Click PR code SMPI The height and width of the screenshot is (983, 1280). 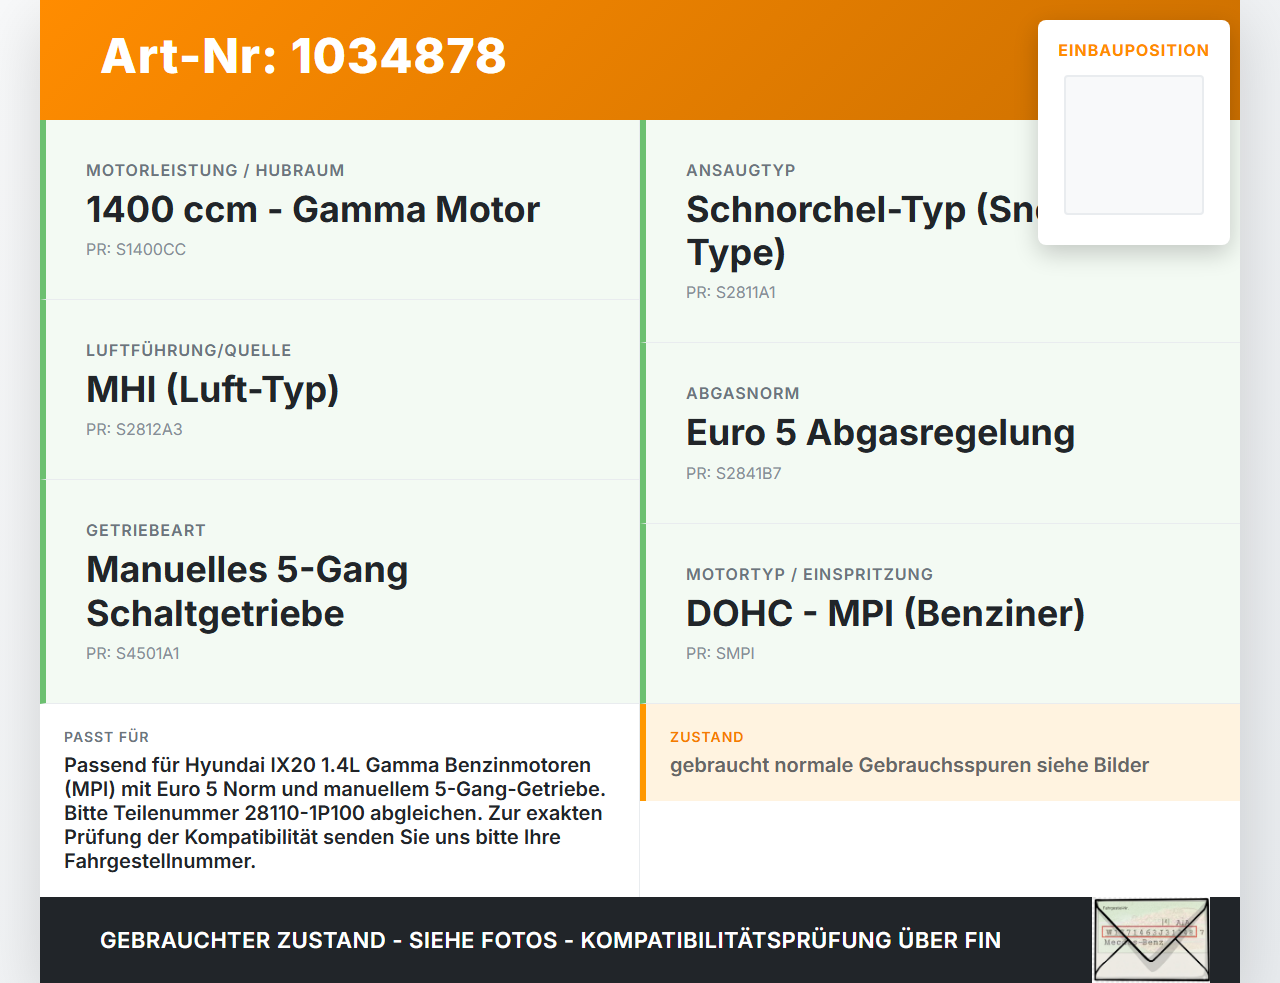pos(720,654)
